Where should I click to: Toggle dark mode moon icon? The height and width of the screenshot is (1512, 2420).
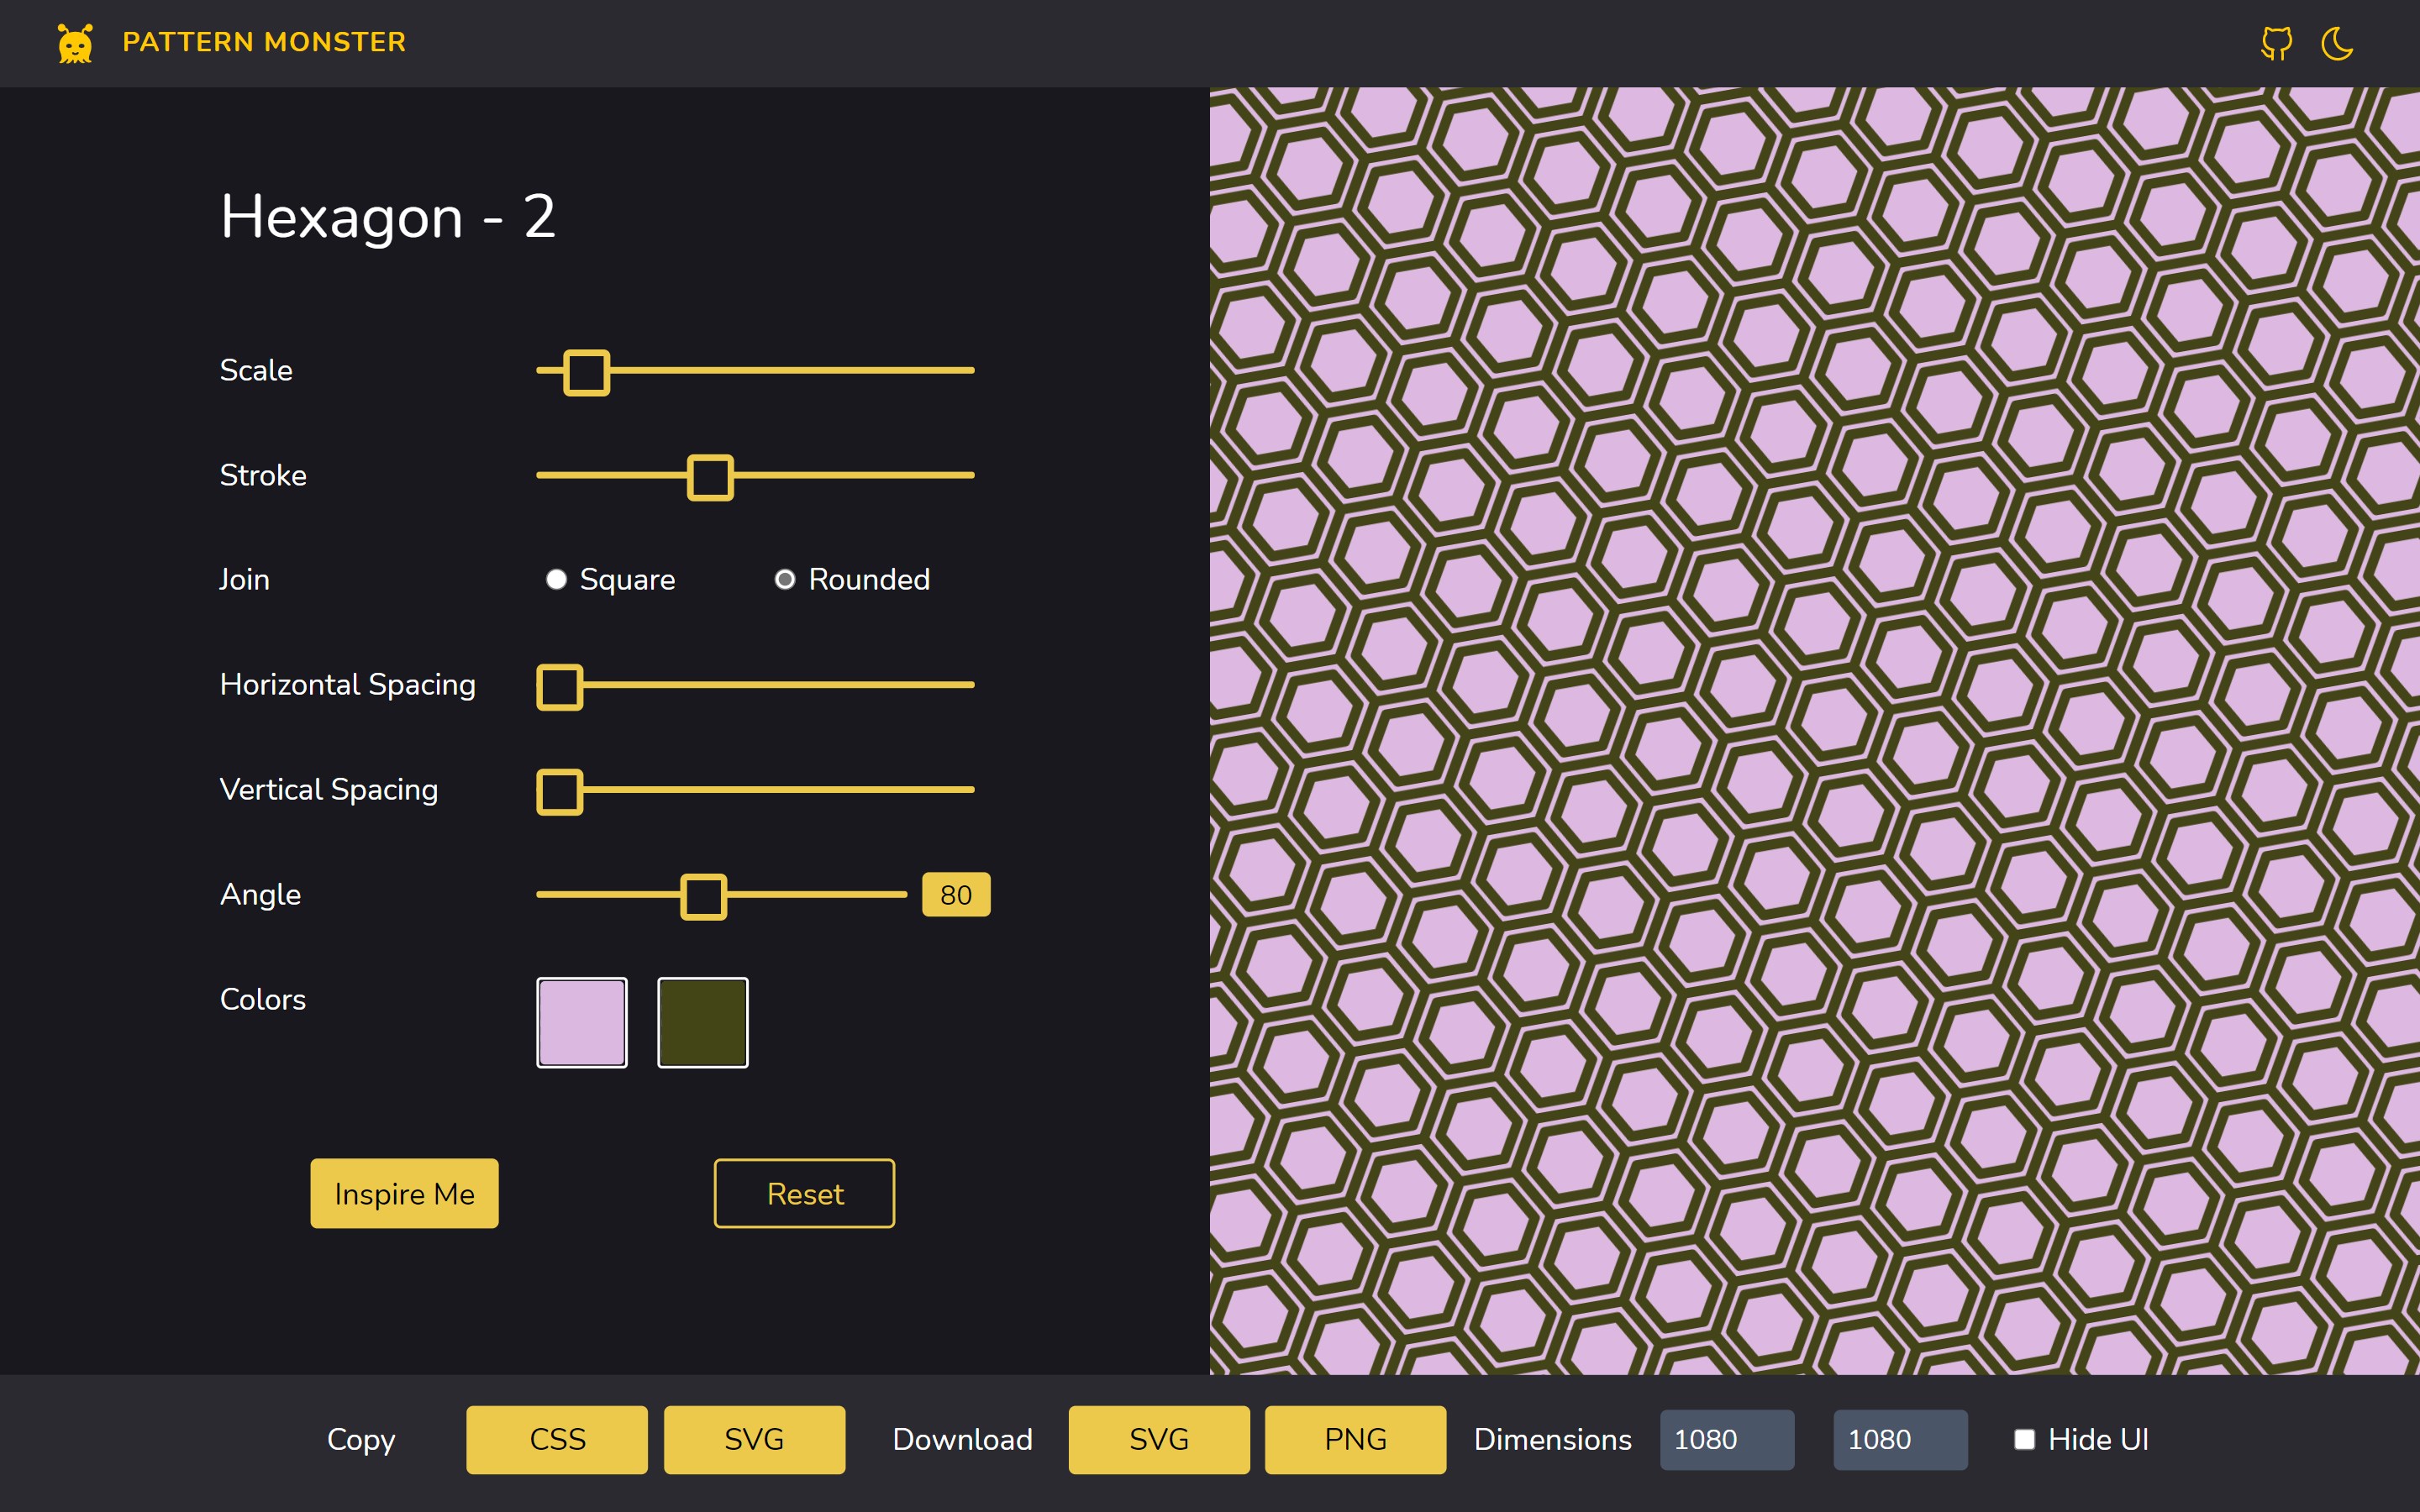coord(2336,43)
